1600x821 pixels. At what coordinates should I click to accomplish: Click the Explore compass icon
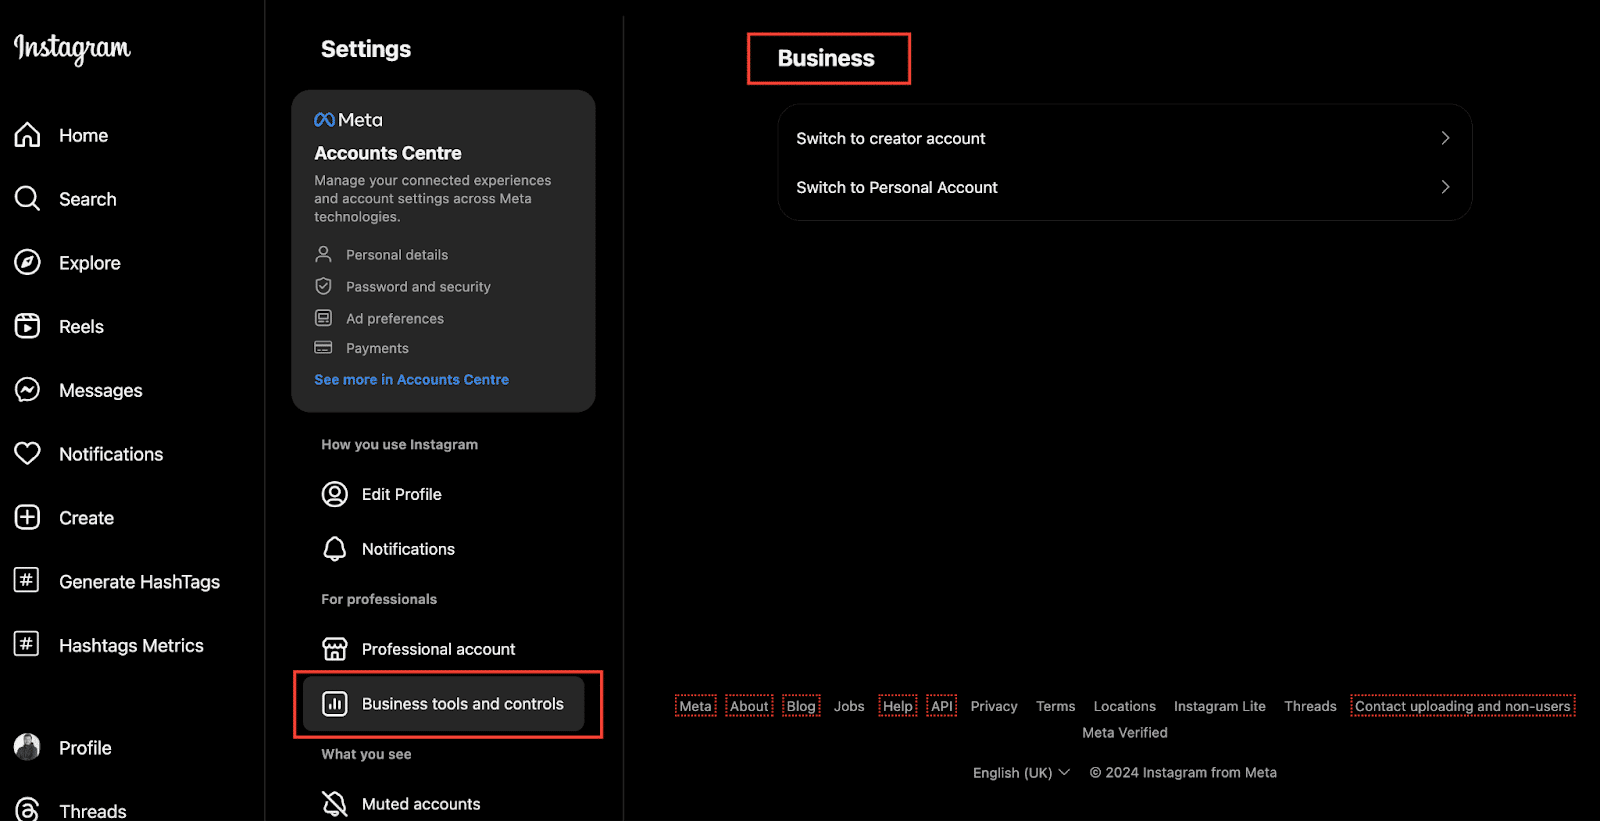[x=28, y=263]
